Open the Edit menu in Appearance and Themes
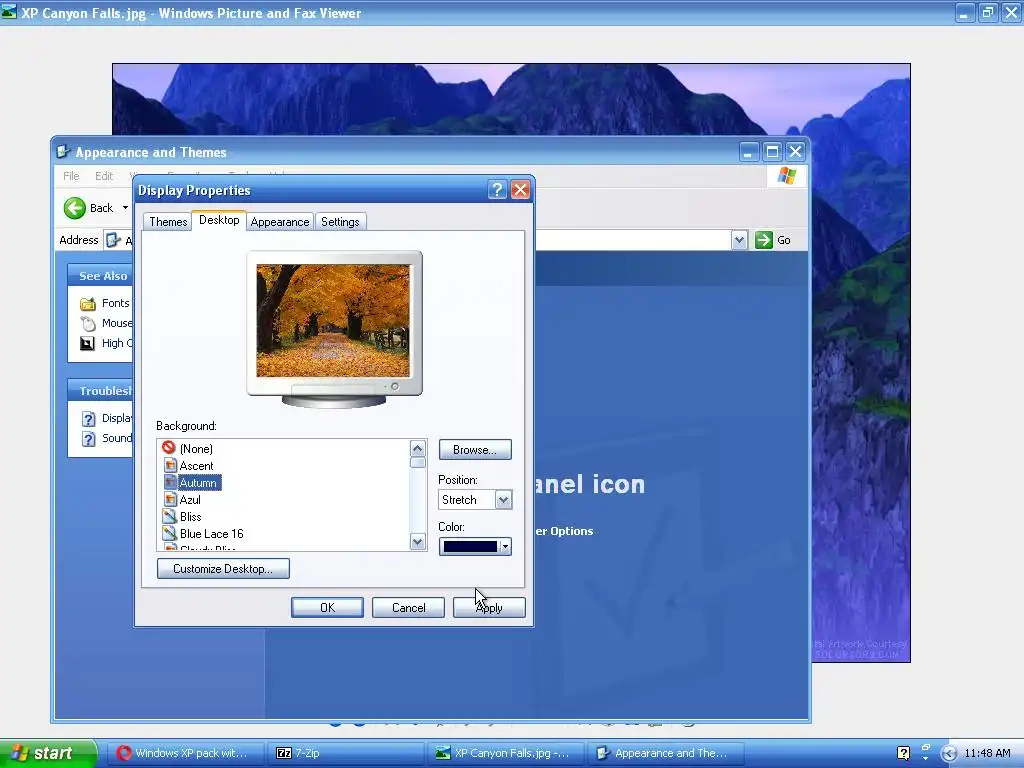1024x768 pixels. click(x=104, y=176)
